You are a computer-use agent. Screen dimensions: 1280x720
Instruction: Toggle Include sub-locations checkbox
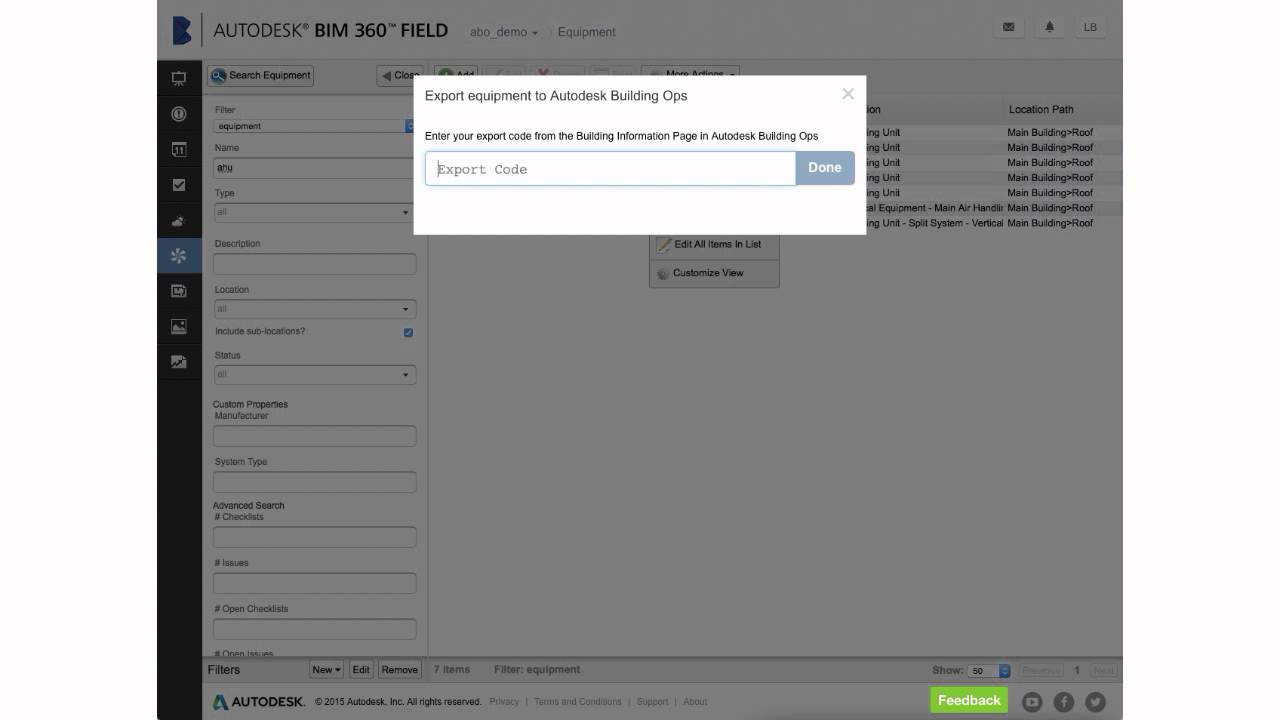click(408, 332)
